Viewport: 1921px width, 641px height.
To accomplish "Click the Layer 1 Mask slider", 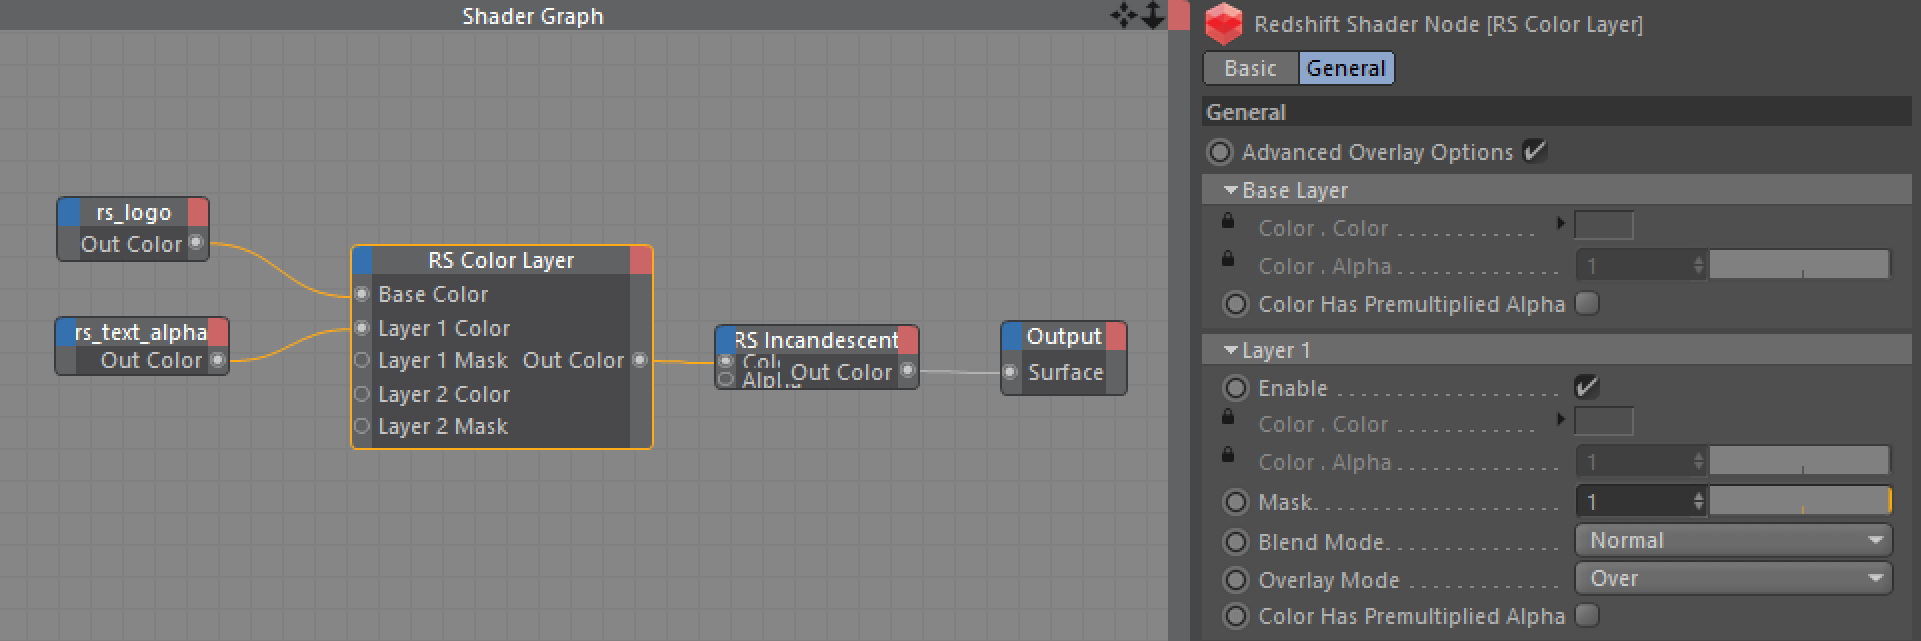I will [x=1799, y=501].
